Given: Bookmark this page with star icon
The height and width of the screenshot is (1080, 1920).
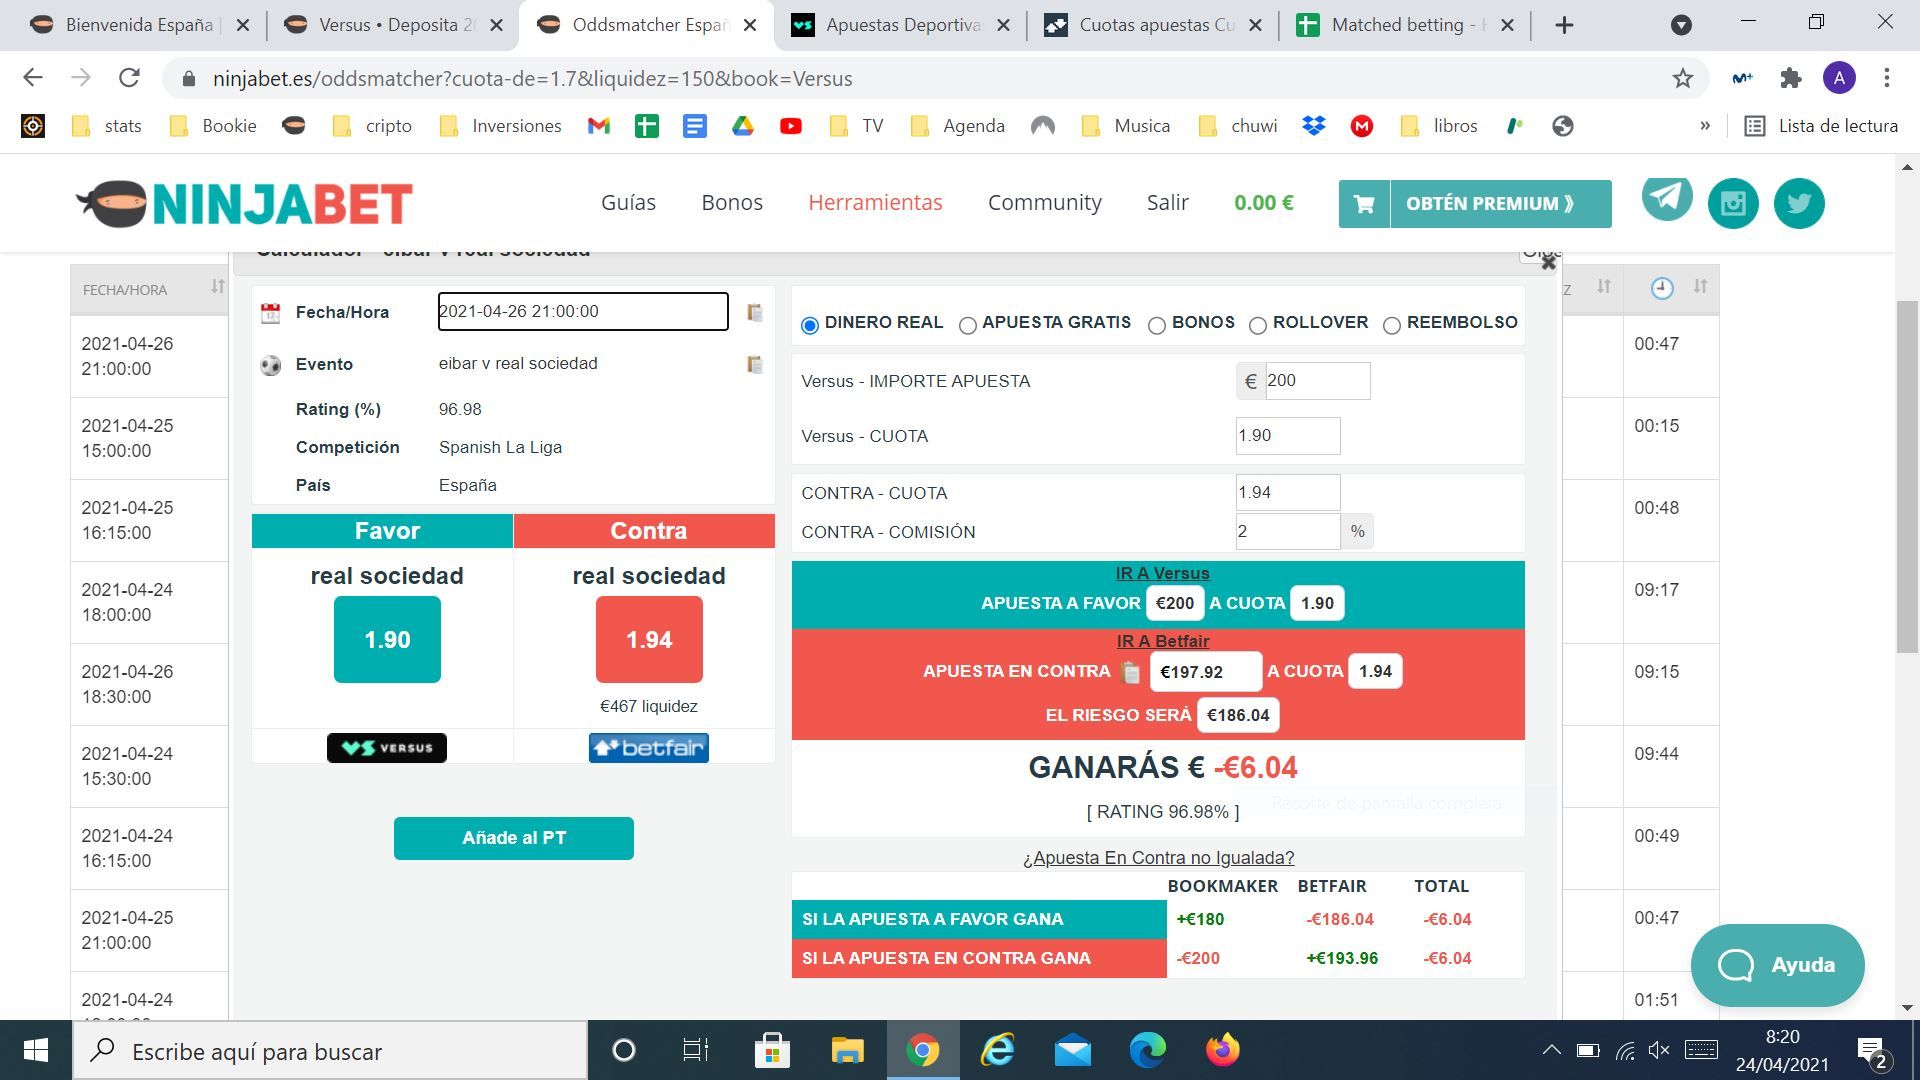Looking at the screenshot, I should pos(1683,78).
